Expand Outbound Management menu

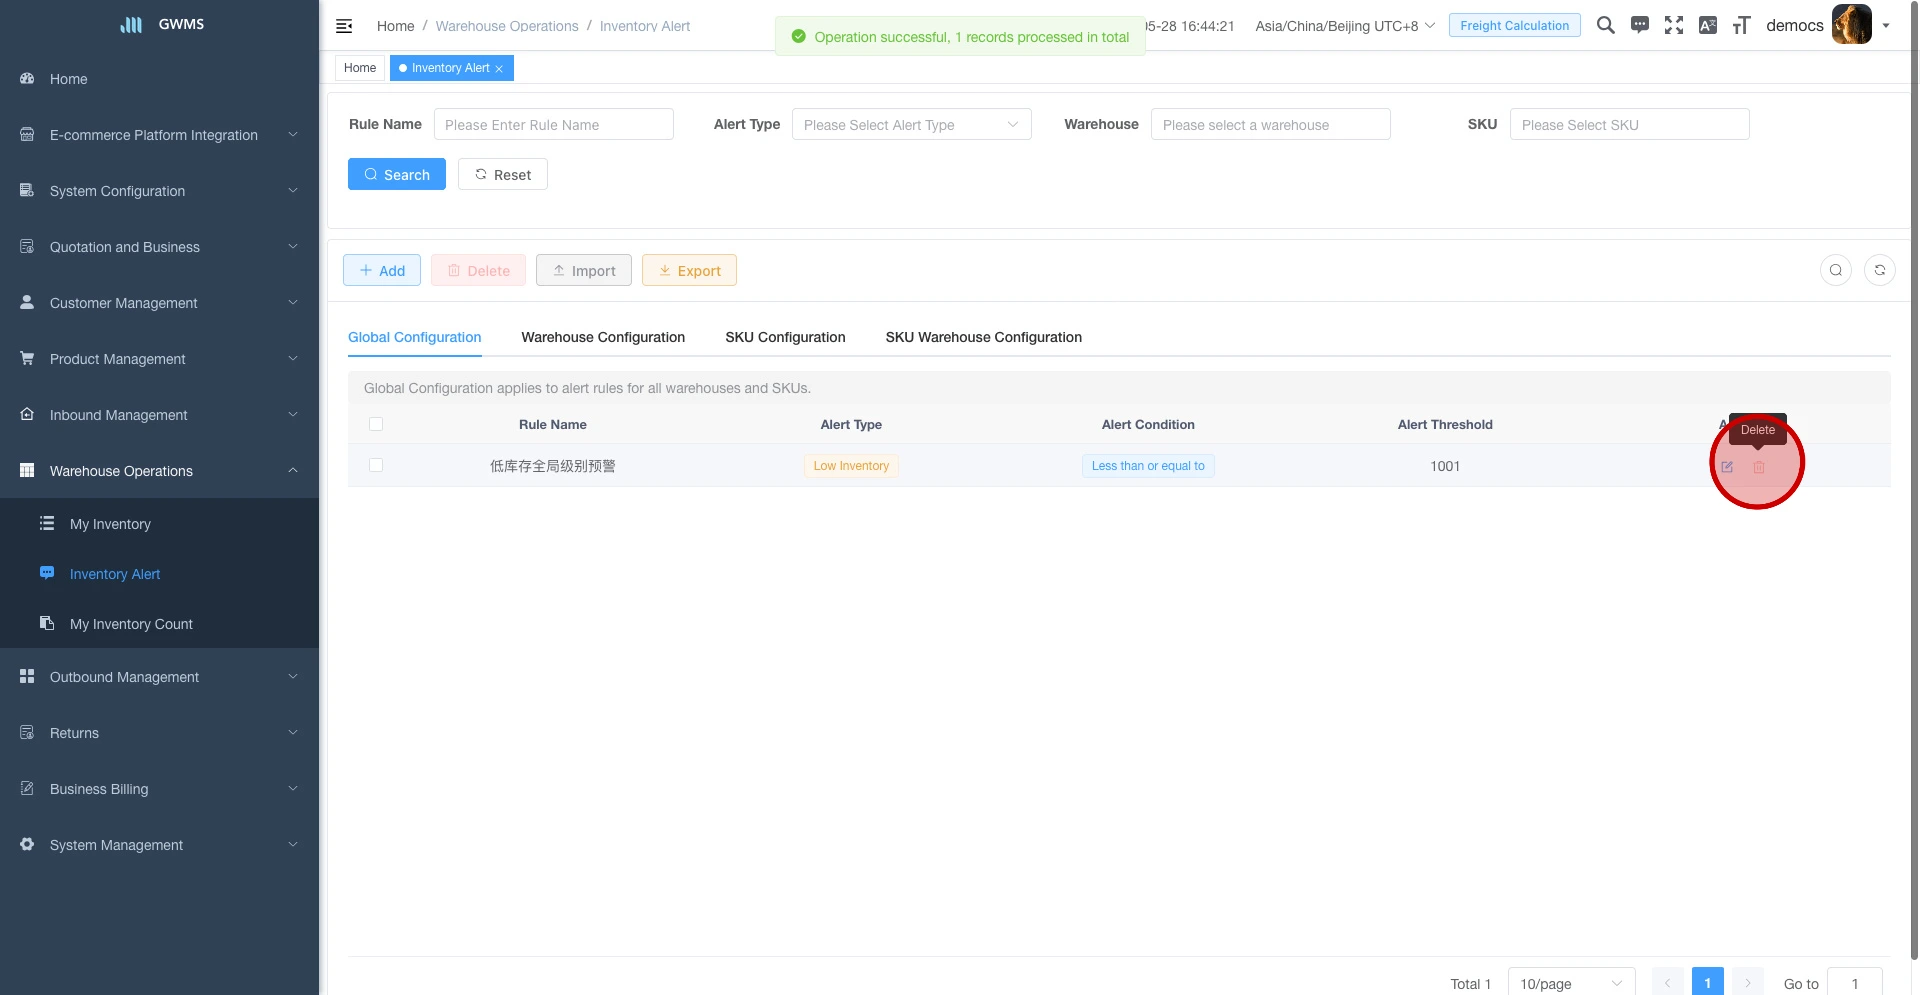tap(159, 677)
